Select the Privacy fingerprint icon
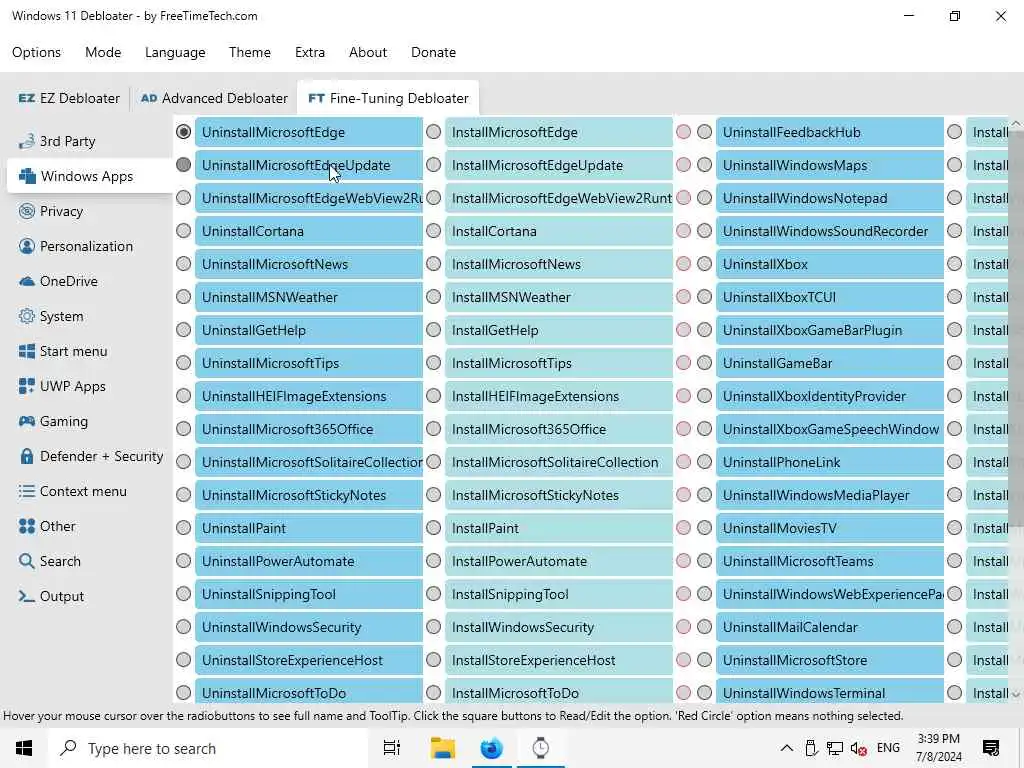The image size is (1024, 768). point(27,211)
